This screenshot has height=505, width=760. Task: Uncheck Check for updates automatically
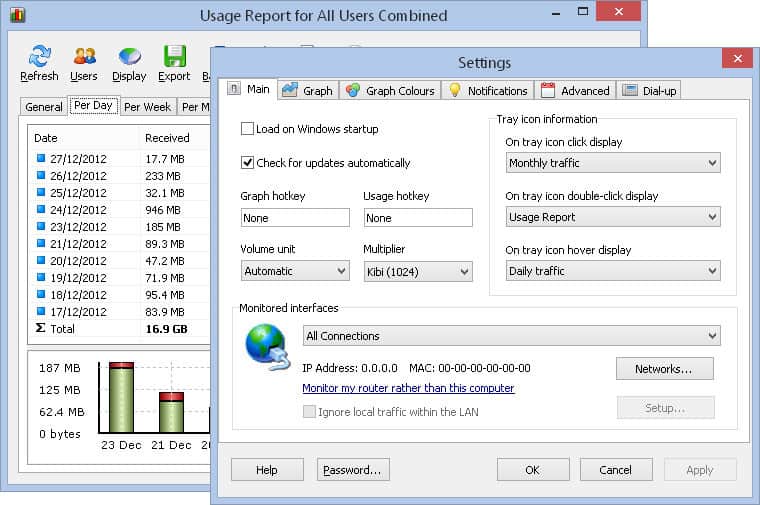pos(247,162)
